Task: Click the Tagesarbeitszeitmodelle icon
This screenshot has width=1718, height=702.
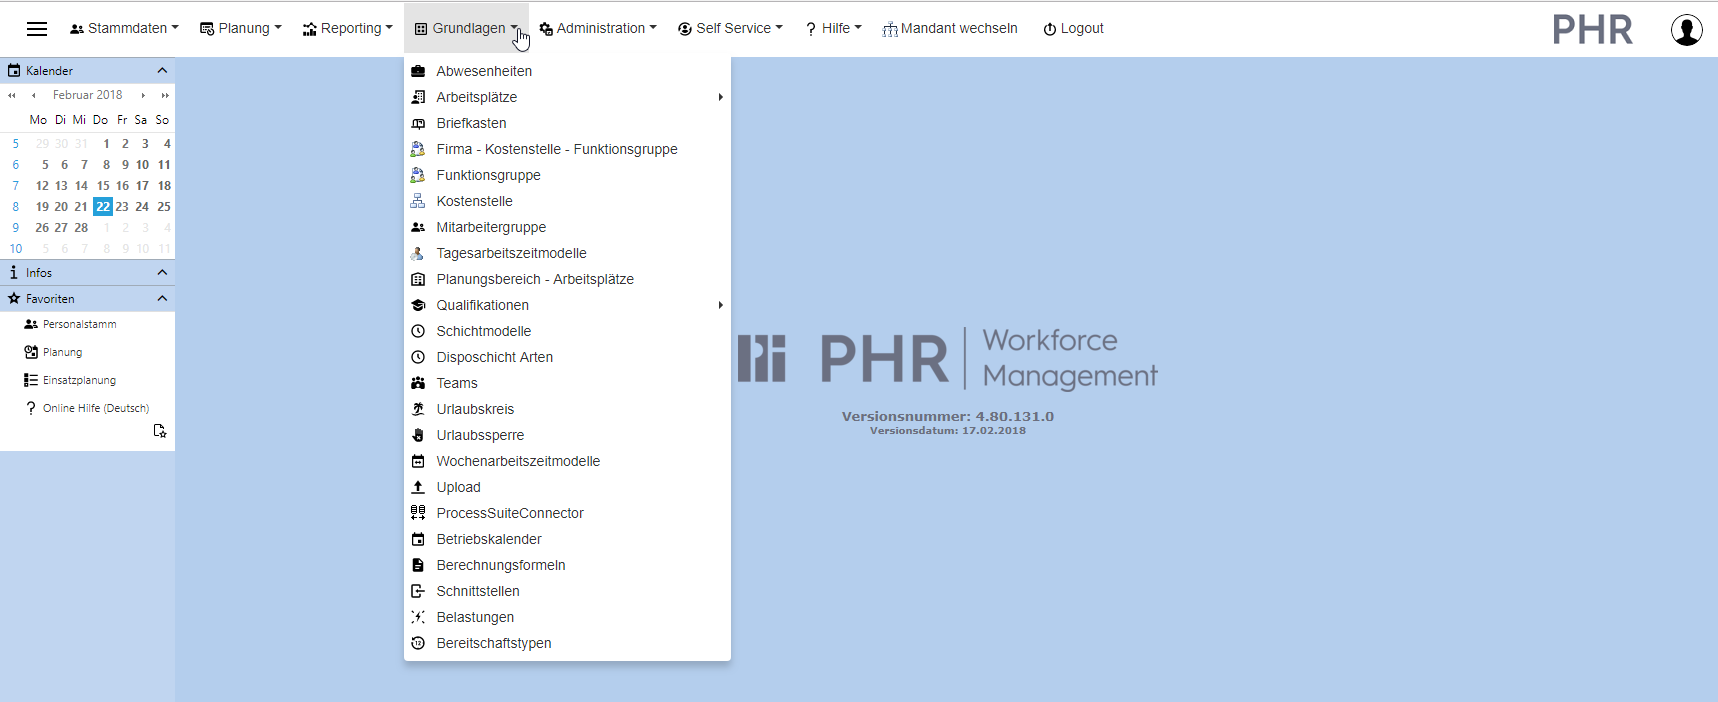Action: (x=418, y=253)
